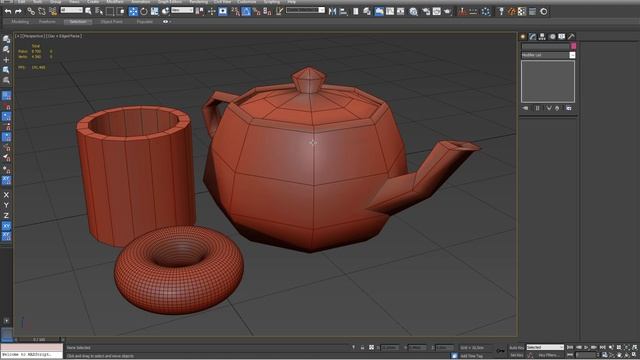Open the viewport [+] general menu

coord(18,36)
